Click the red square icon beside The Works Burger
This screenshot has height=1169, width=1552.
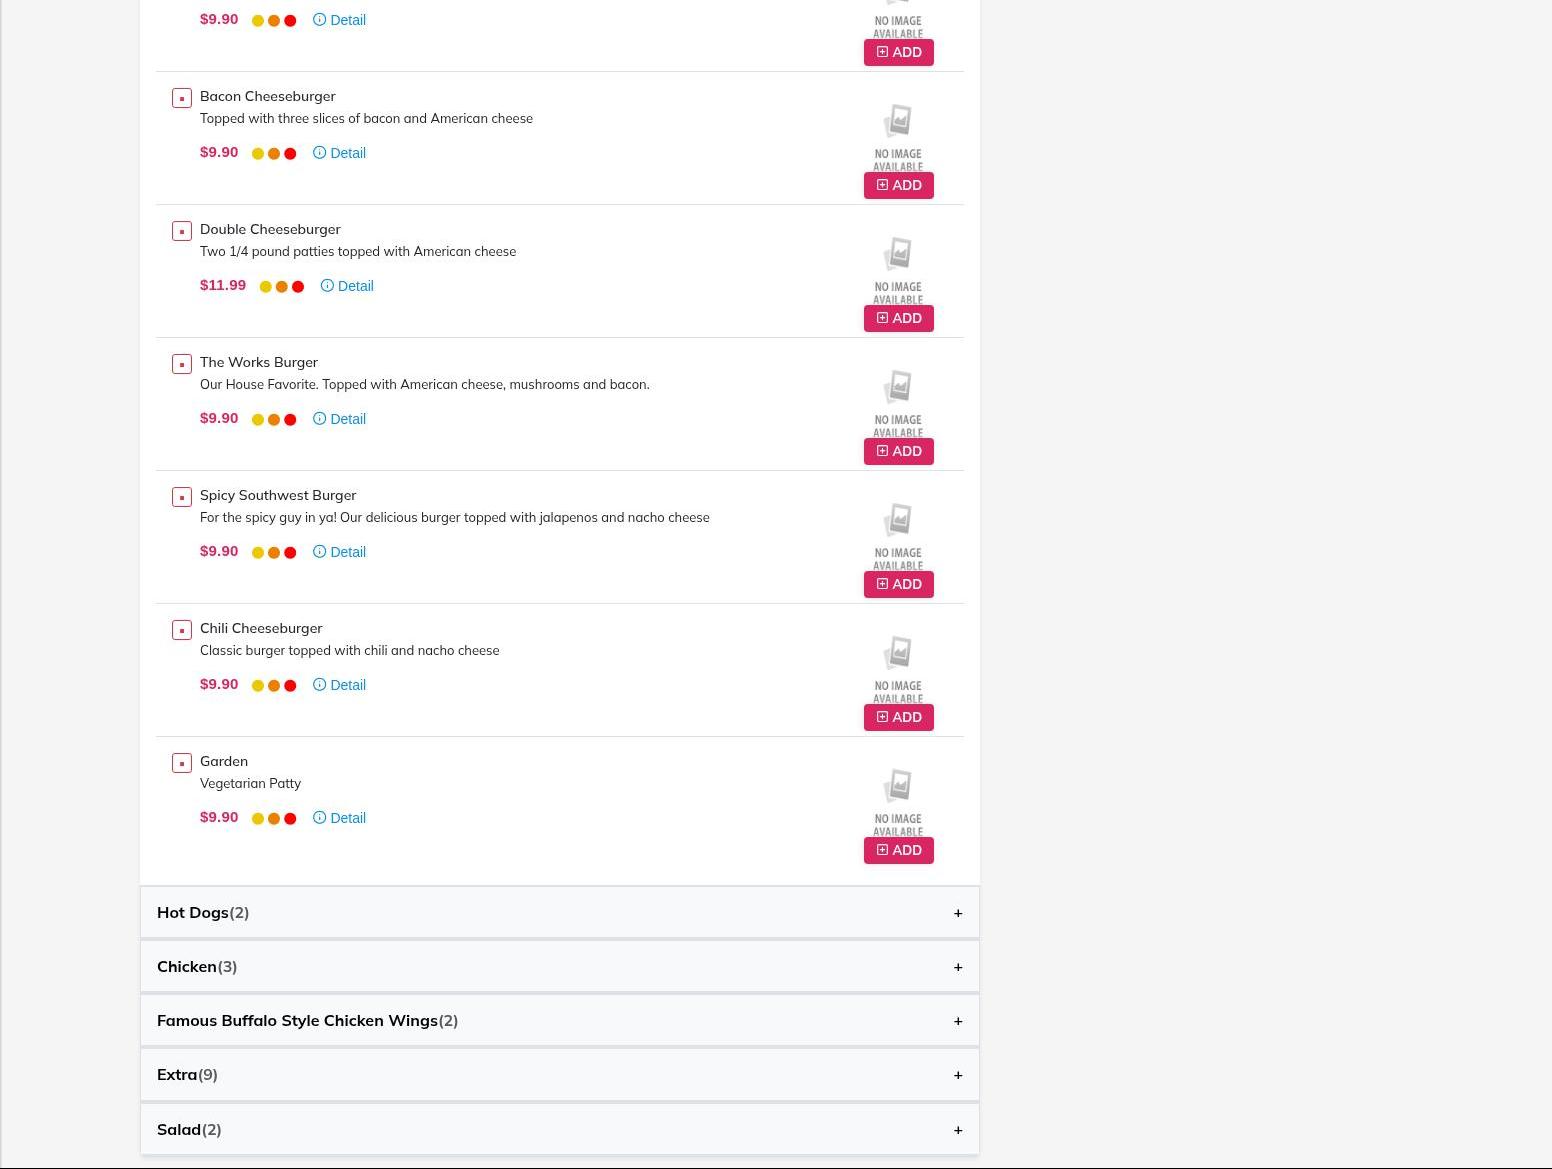(182, 364)
